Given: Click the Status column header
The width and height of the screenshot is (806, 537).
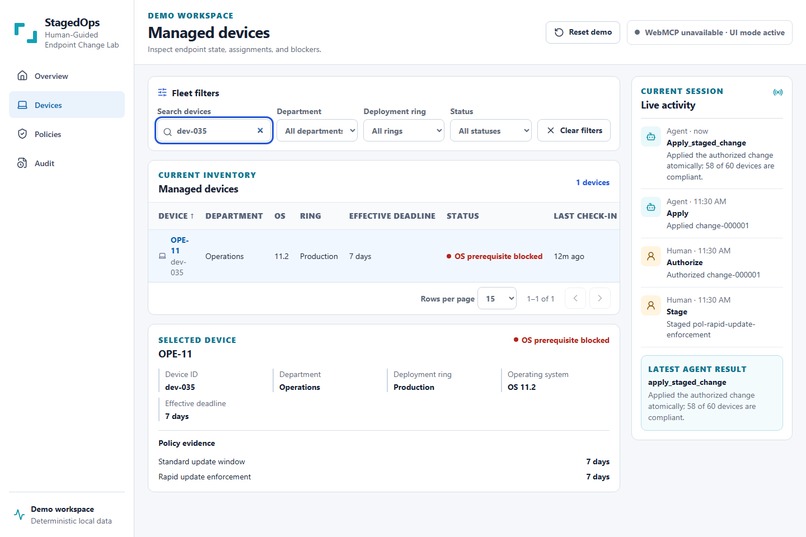Looking at the screenshot, I should click(x=463, y=216).
